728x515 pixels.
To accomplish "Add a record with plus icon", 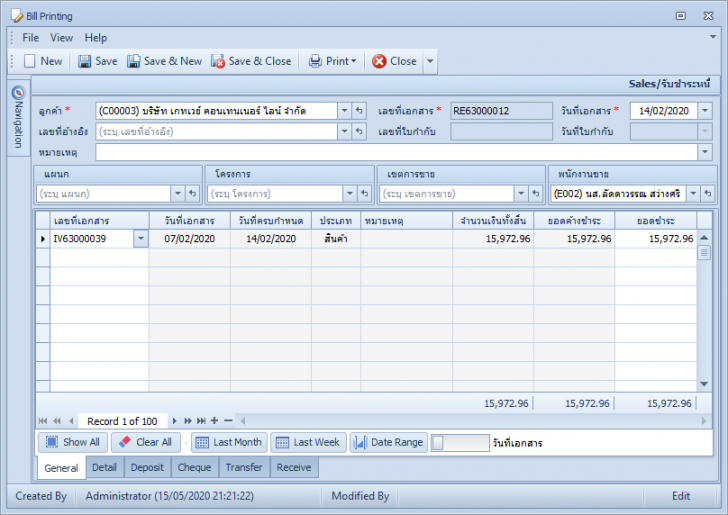I will pyautogui.click(x=214, y=421).
